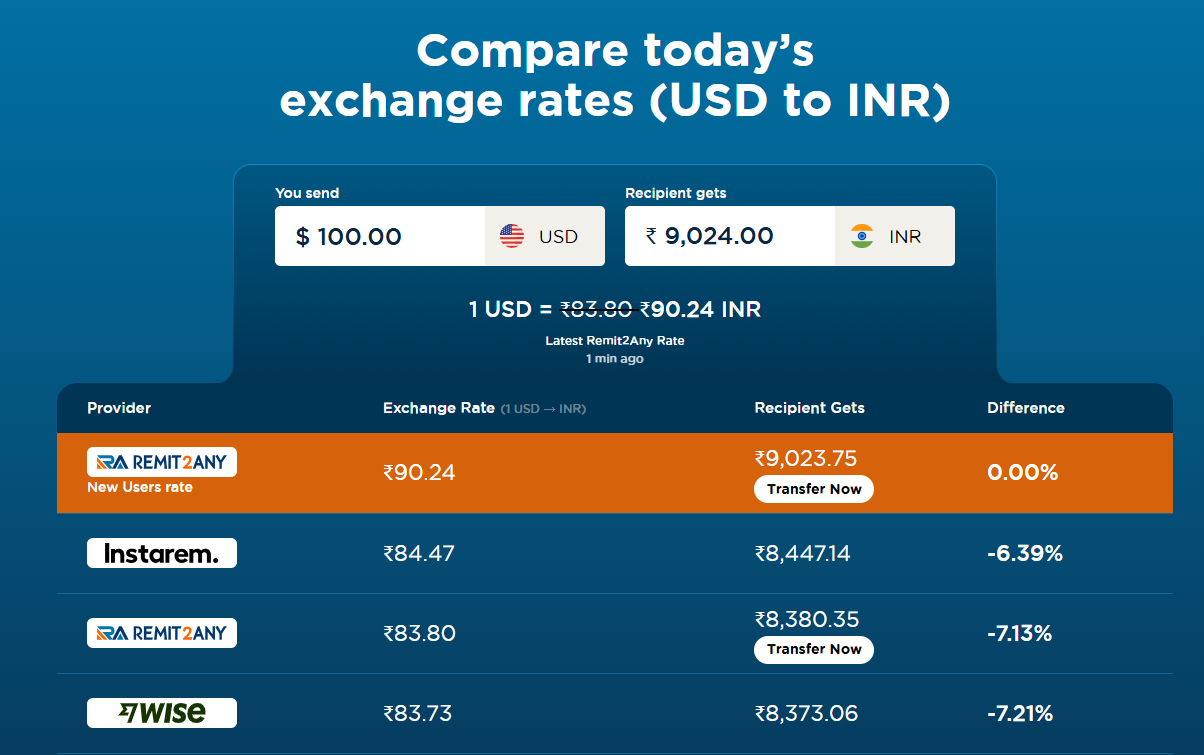Click the Recipient Gets column header
The height and width of the screenshot is (755, 1204).
point(810,408)
